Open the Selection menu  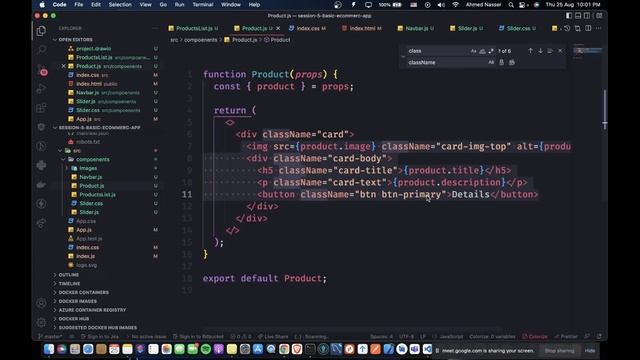point(120,5)
